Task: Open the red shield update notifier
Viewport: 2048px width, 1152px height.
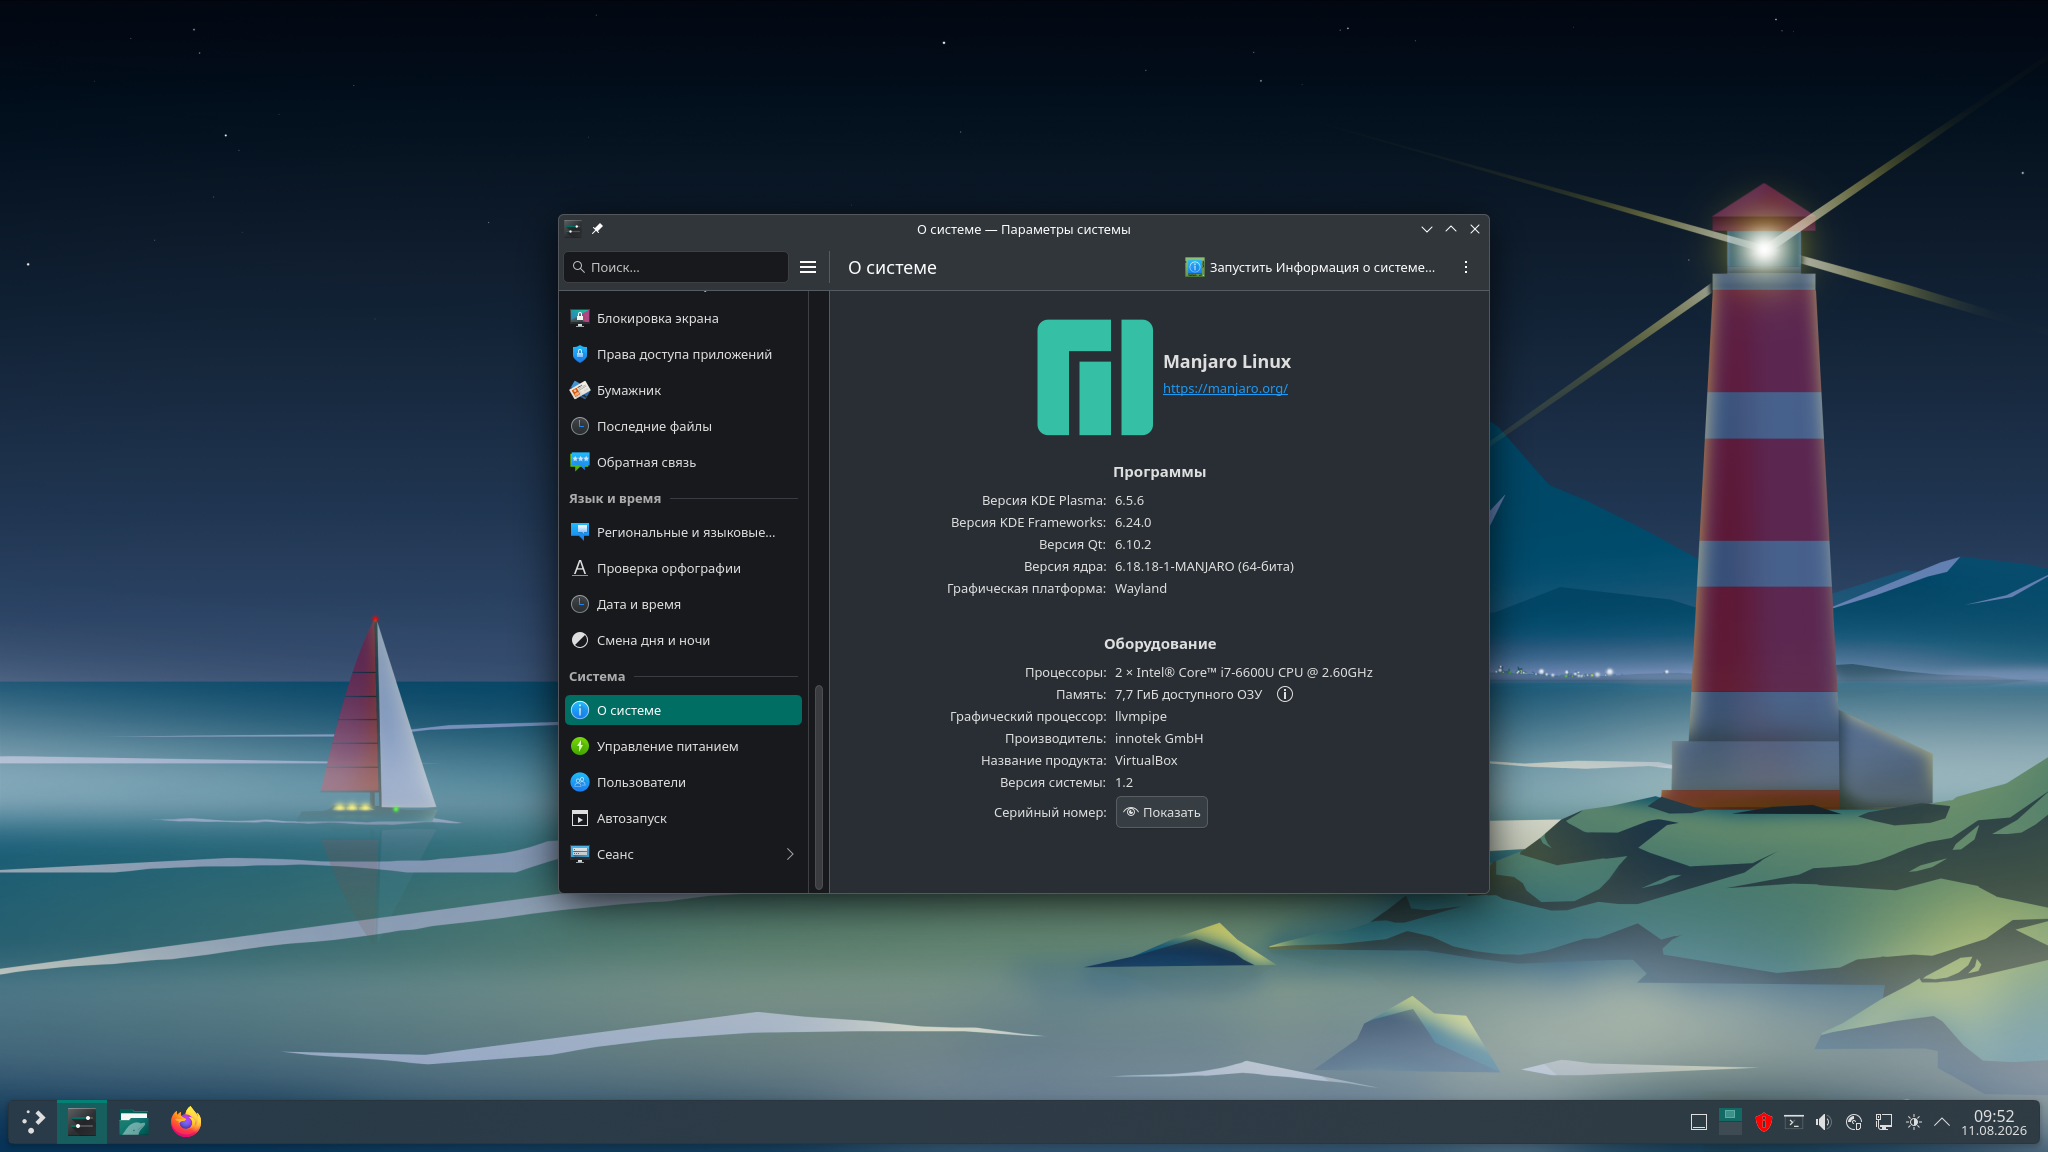Action: pyautogui.click(x=1764, y=1122)
